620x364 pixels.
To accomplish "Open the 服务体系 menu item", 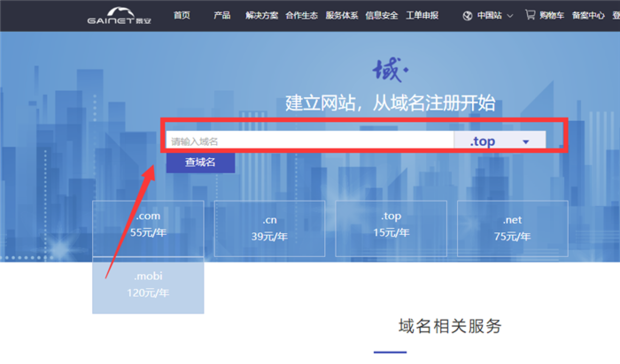I will 342,15.
